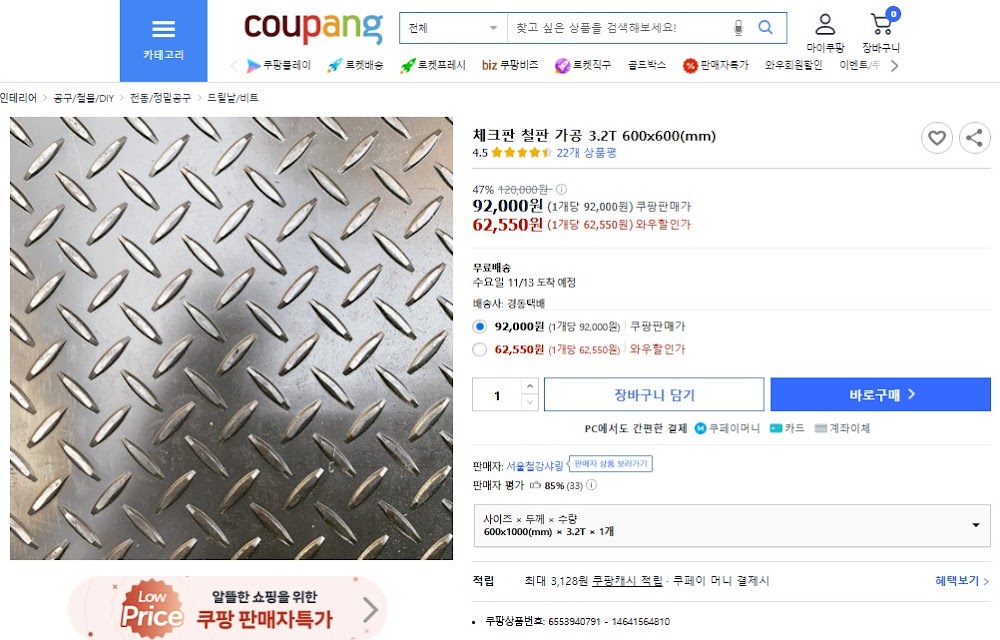Open 마이쿠팡 account icon
The image size is (1000, 640).
click(825, 33)
